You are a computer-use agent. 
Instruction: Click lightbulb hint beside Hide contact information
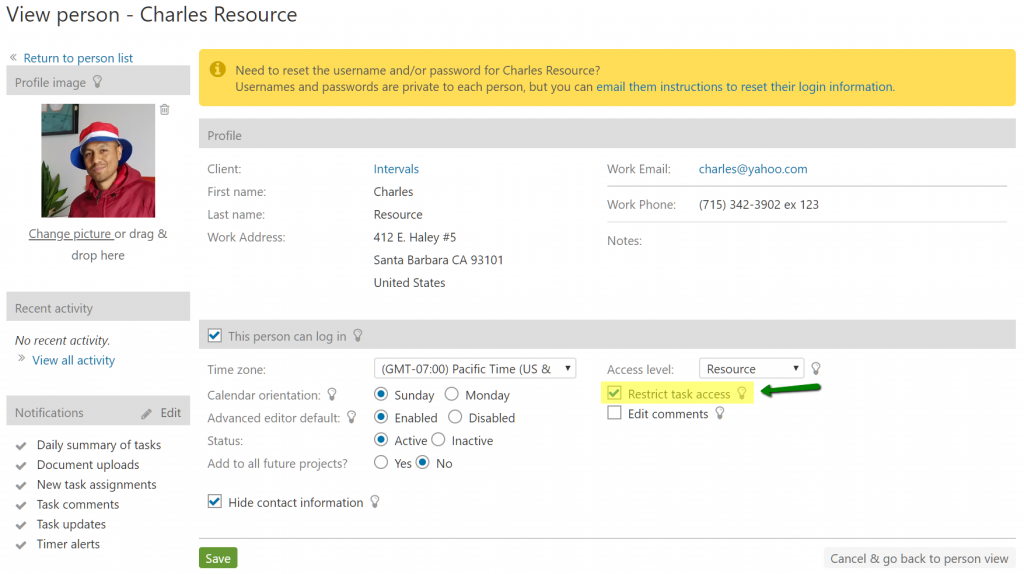pyautogui.click(x=375, y=502)
